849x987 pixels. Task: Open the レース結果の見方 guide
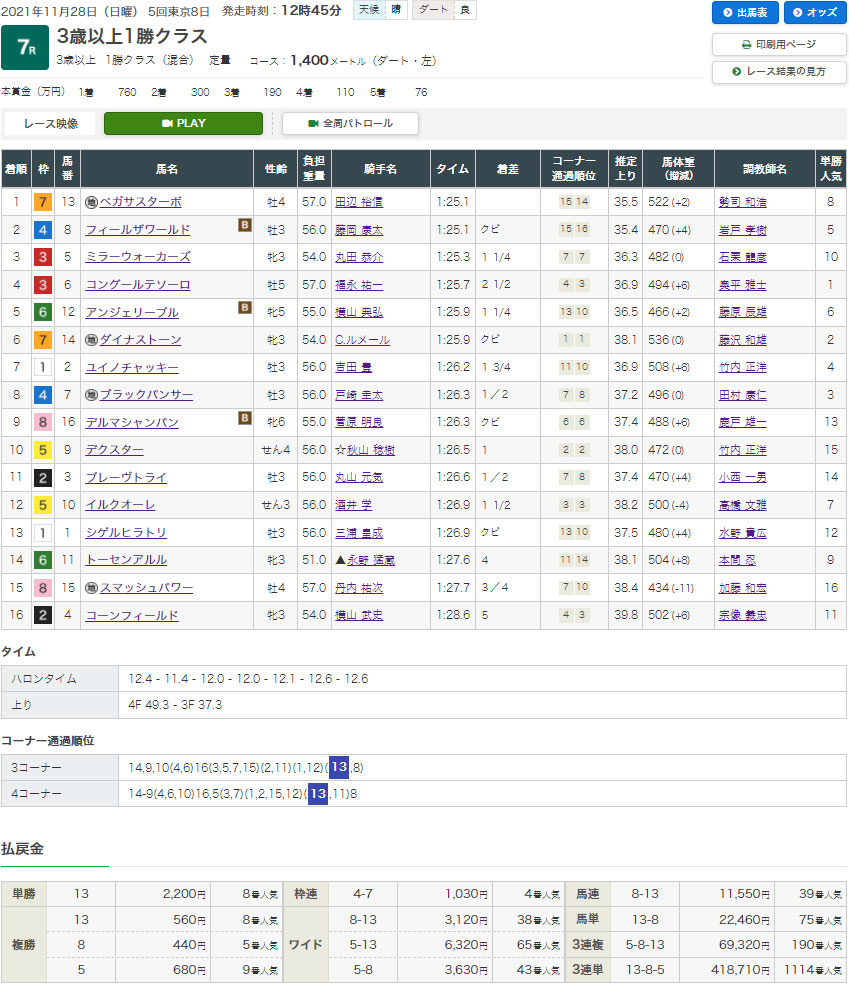coord(779,72)
